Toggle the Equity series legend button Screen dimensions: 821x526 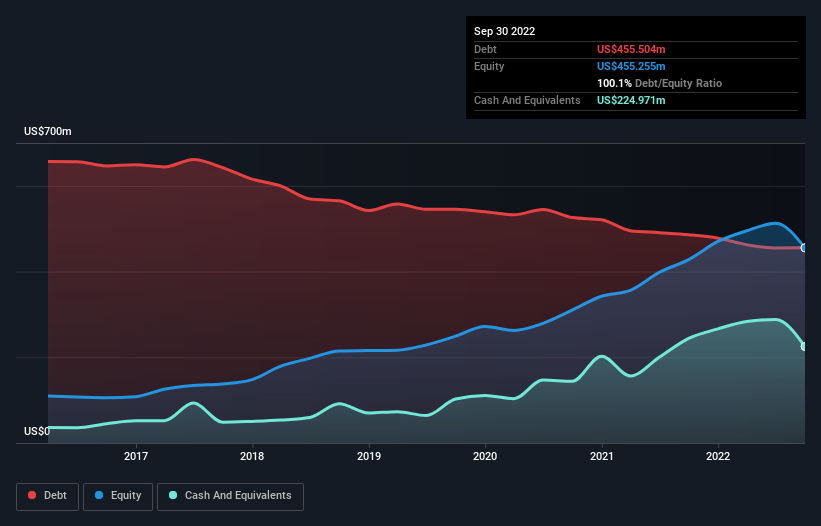(118, 496)
